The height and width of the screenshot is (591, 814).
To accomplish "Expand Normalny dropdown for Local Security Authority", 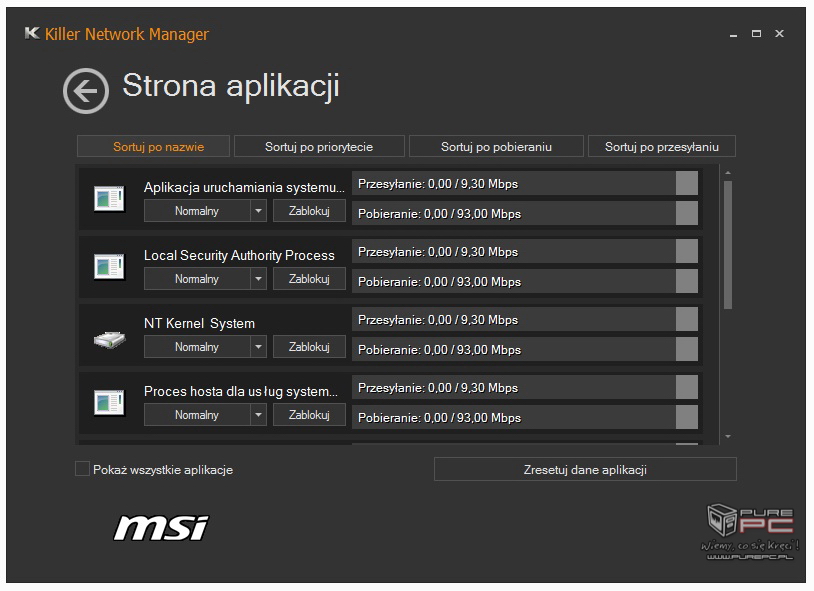I will click(258, 279).
